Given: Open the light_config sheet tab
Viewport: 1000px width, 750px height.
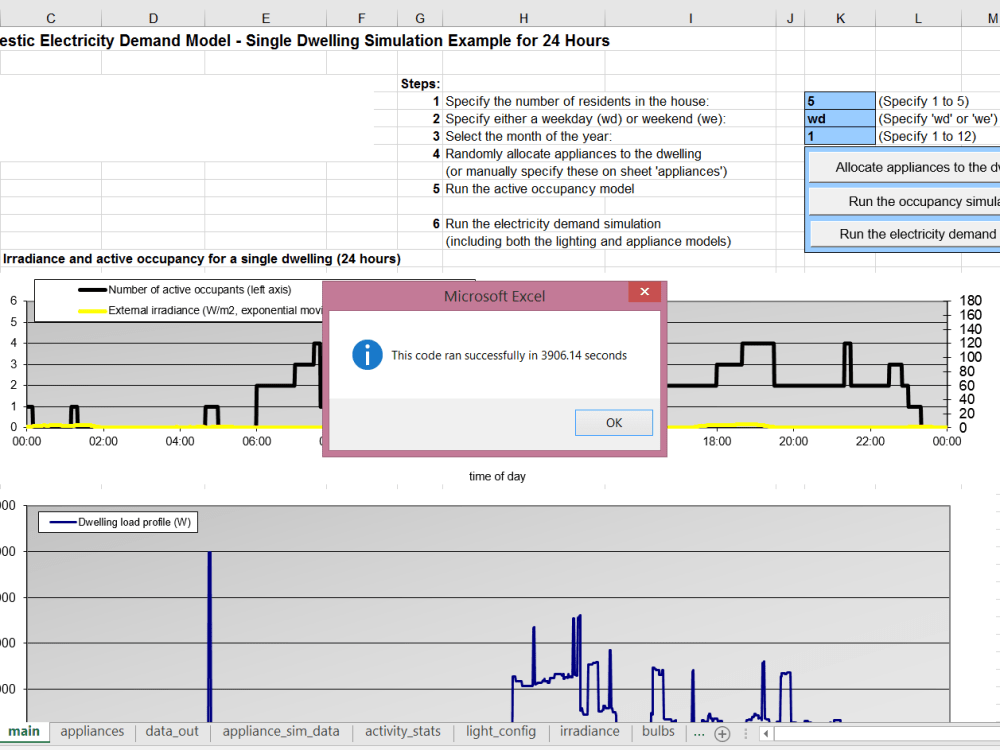Looking at the screenshot, I should [x=500, y=732].
